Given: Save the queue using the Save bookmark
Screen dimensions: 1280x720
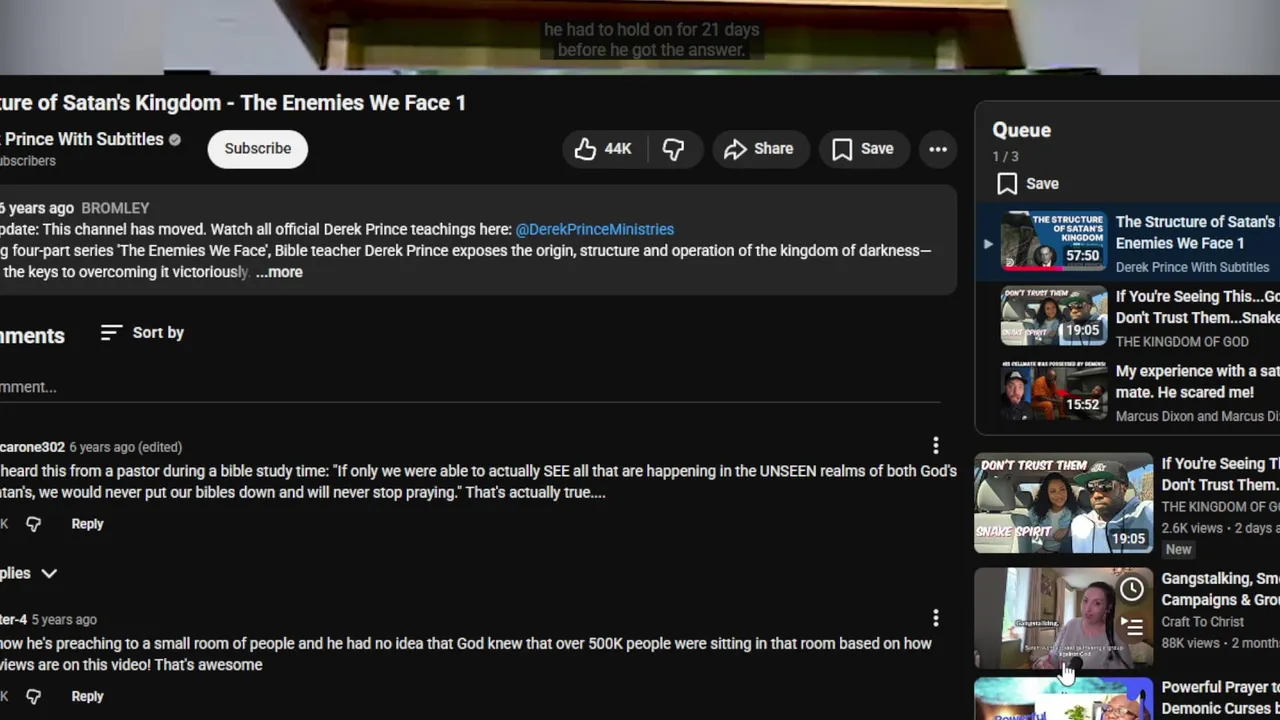Looking at the screenshot, I should (x=1028, y=184).
